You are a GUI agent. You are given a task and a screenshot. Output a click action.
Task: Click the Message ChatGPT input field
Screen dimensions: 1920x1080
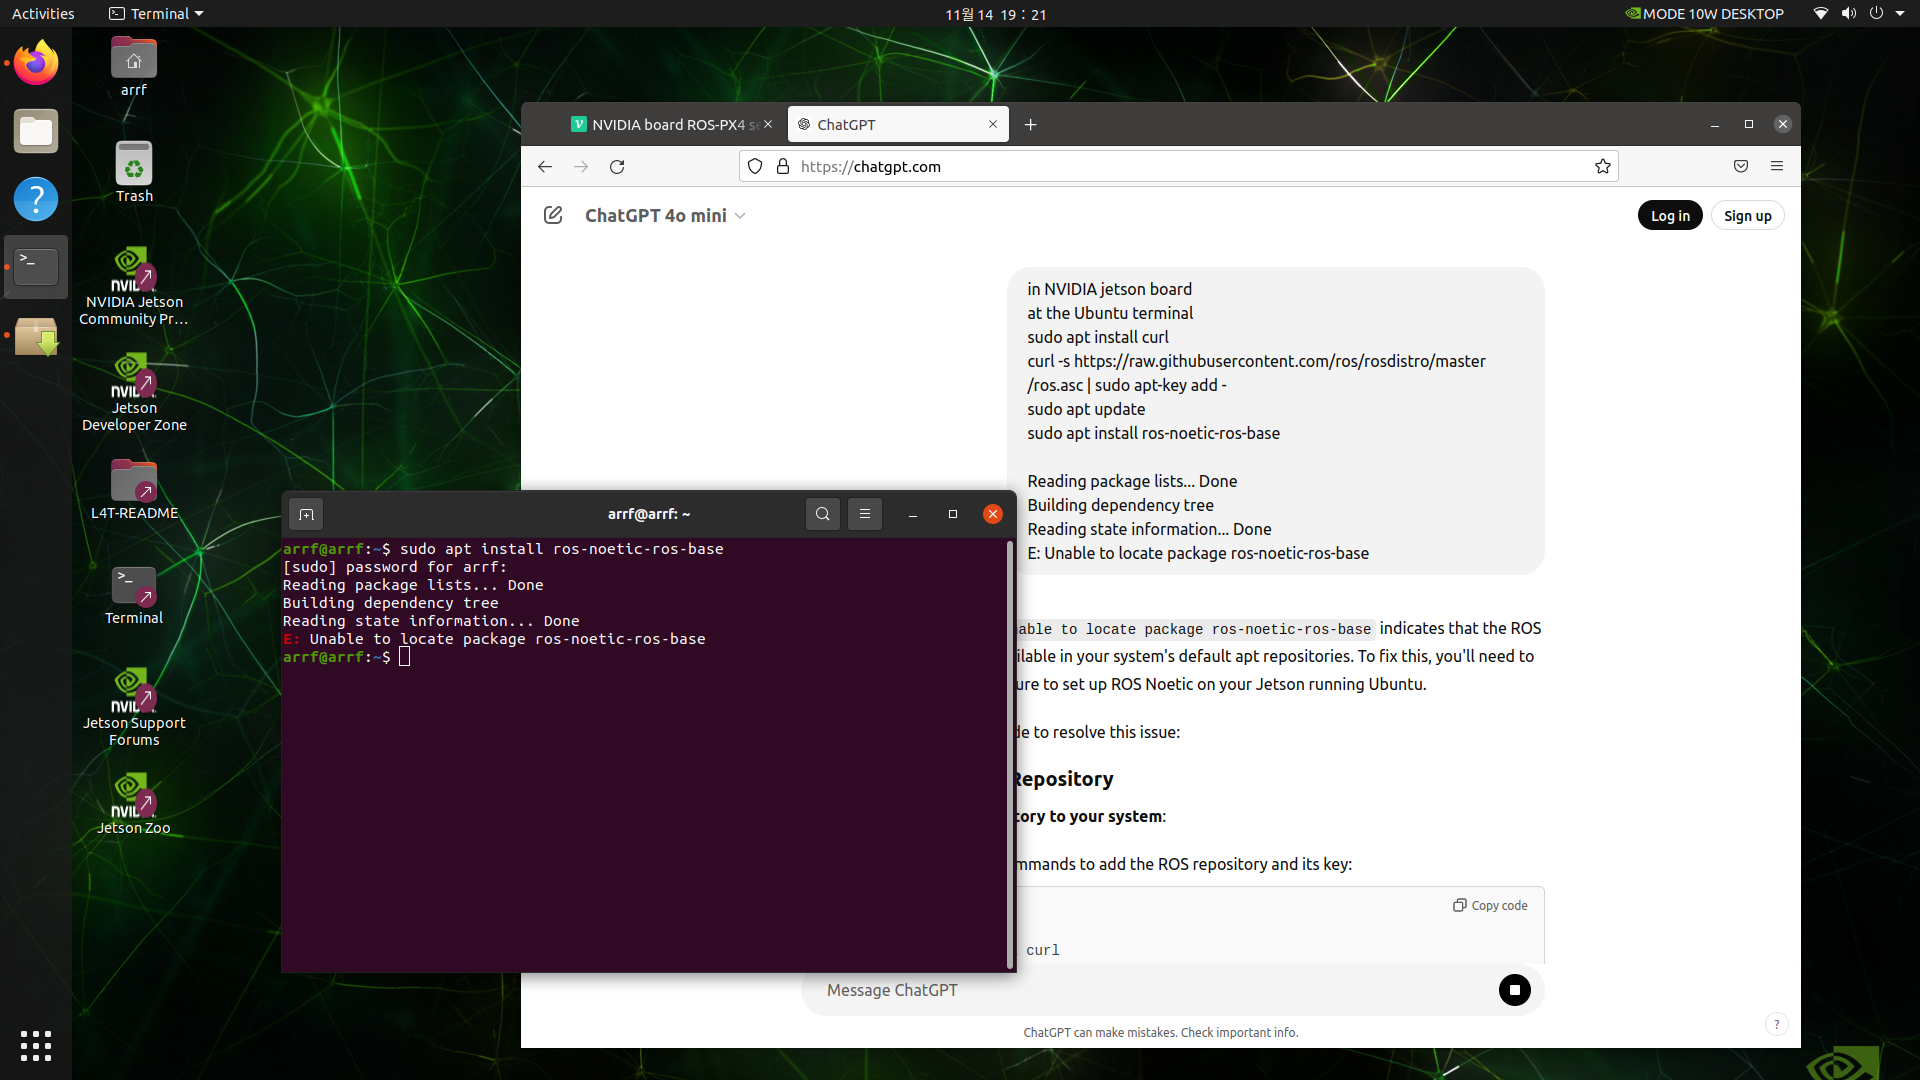(x=1150, y=990)
